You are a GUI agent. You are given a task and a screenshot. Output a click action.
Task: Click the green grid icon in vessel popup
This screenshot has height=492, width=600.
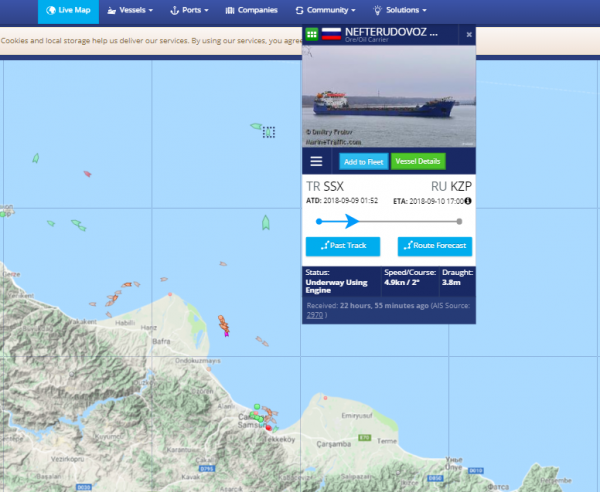pos(312,34)
